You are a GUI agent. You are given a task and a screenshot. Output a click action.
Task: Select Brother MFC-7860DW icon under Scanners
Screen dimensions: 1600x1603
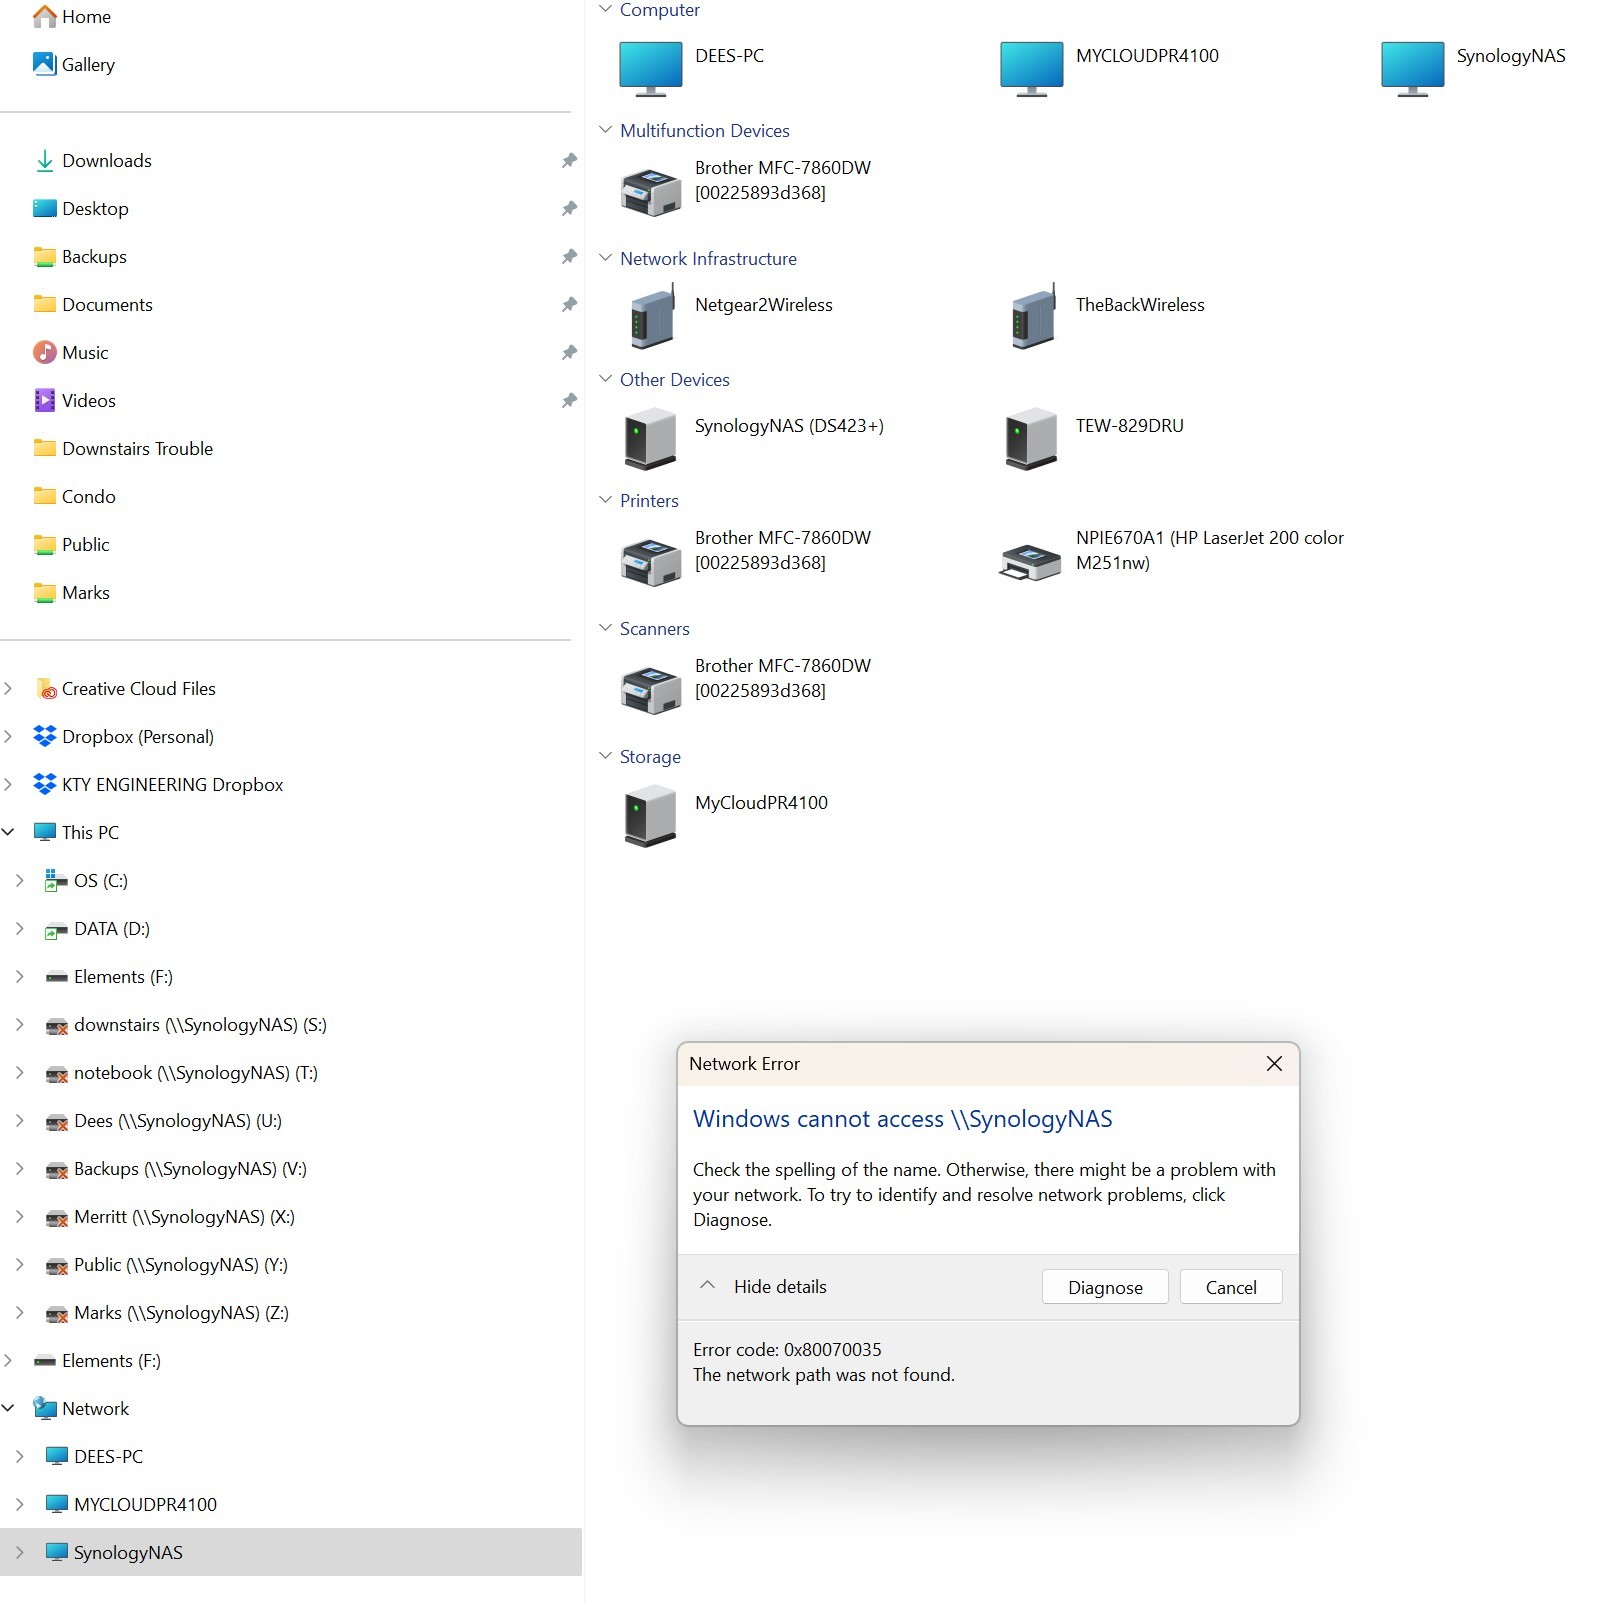pyautogui.click(x=651, y=688)
